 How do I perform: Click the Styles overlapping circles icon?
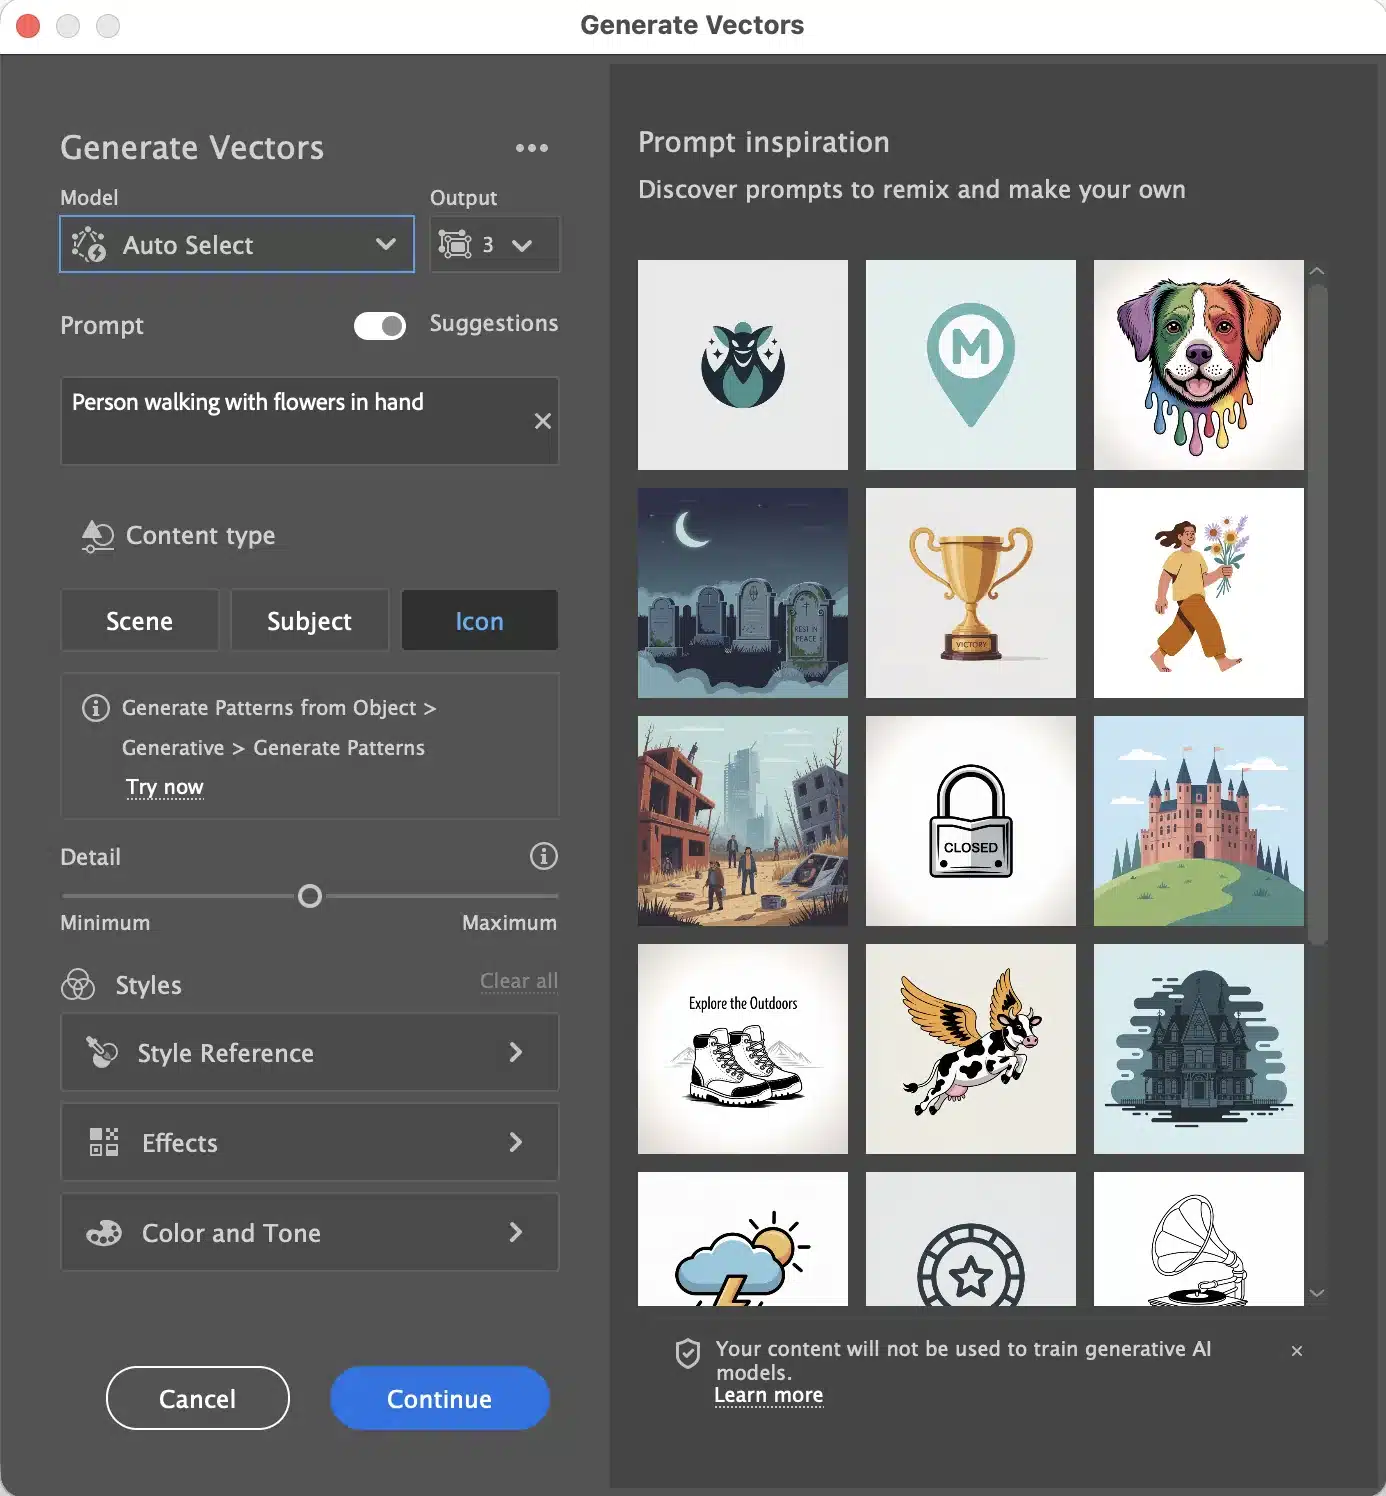pyautogui.click(x=78, y=985)
